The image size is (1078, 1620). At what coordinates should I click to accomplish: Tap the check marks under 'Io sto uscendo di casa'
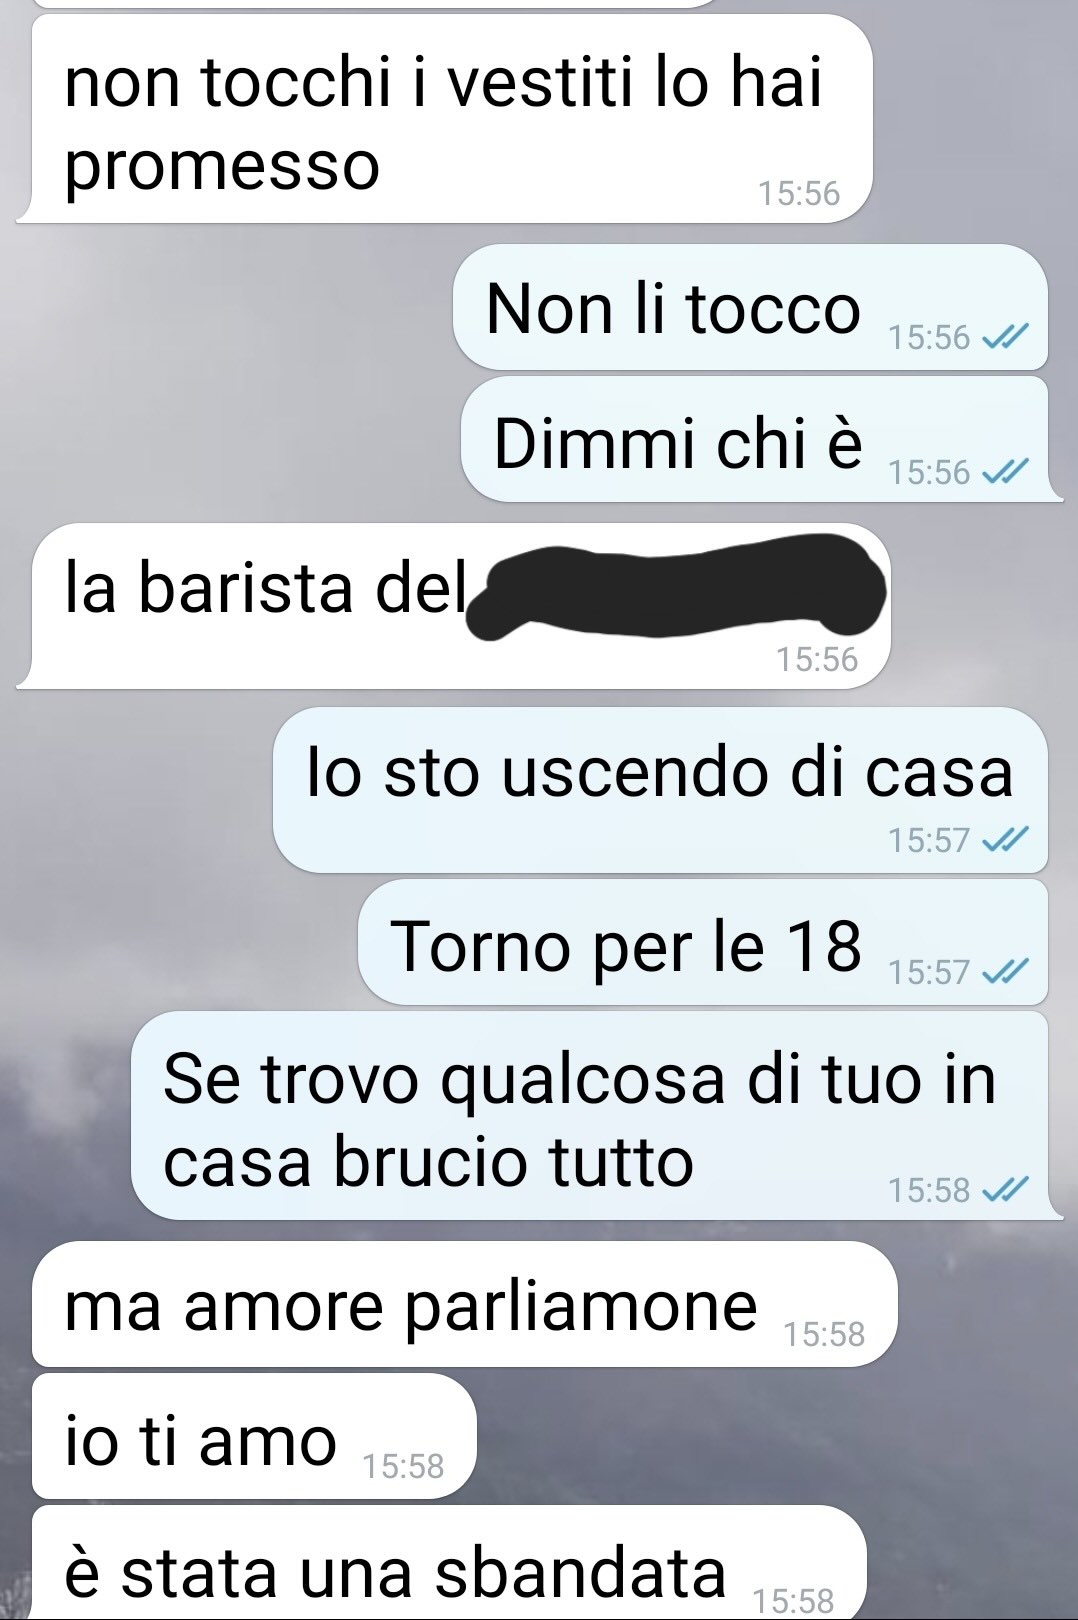[x=1005, y=840]
